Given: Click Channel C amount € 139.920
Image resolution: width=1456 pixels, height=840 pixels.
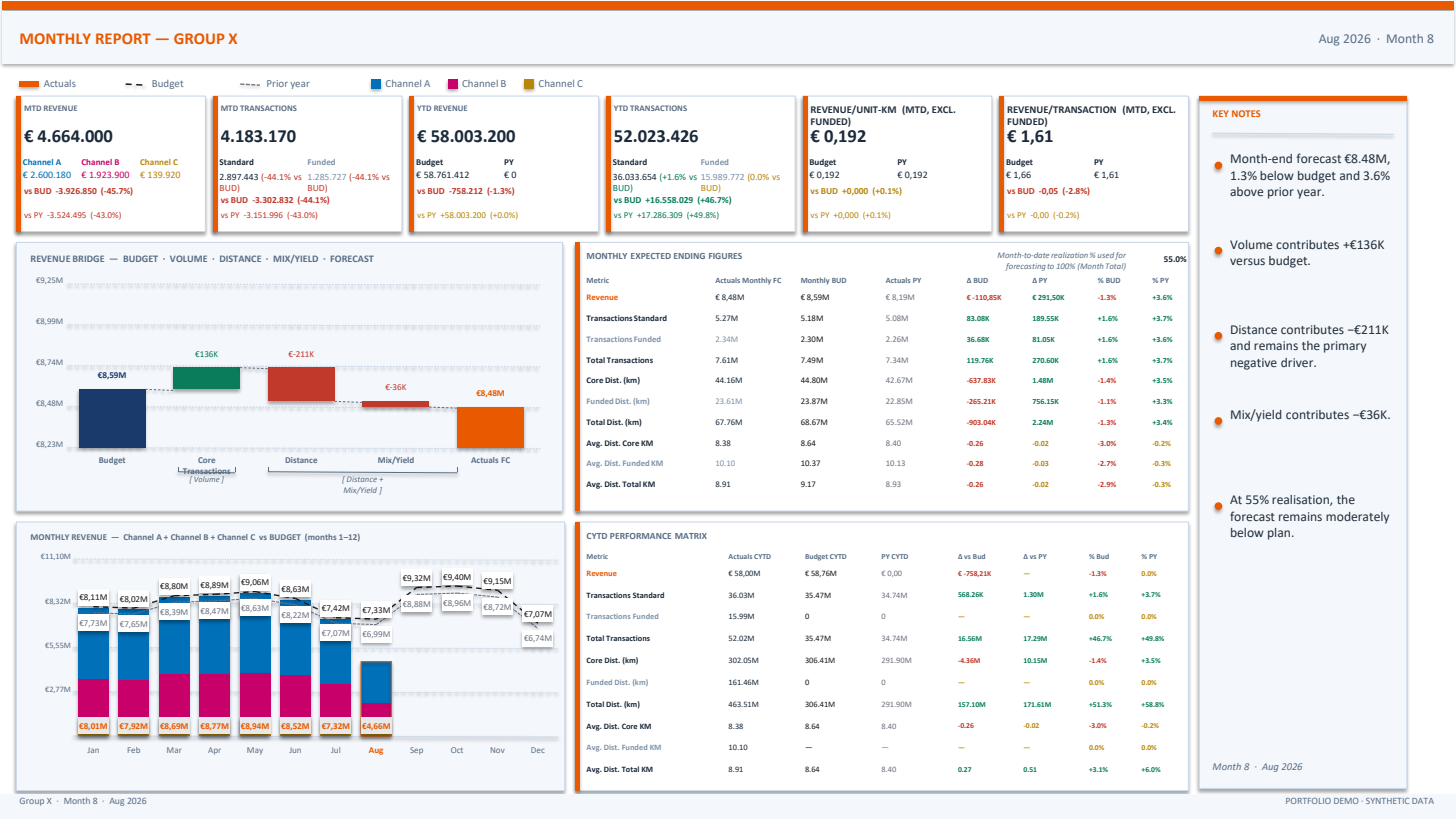Looking at the screenshot, I should point(160,175).
